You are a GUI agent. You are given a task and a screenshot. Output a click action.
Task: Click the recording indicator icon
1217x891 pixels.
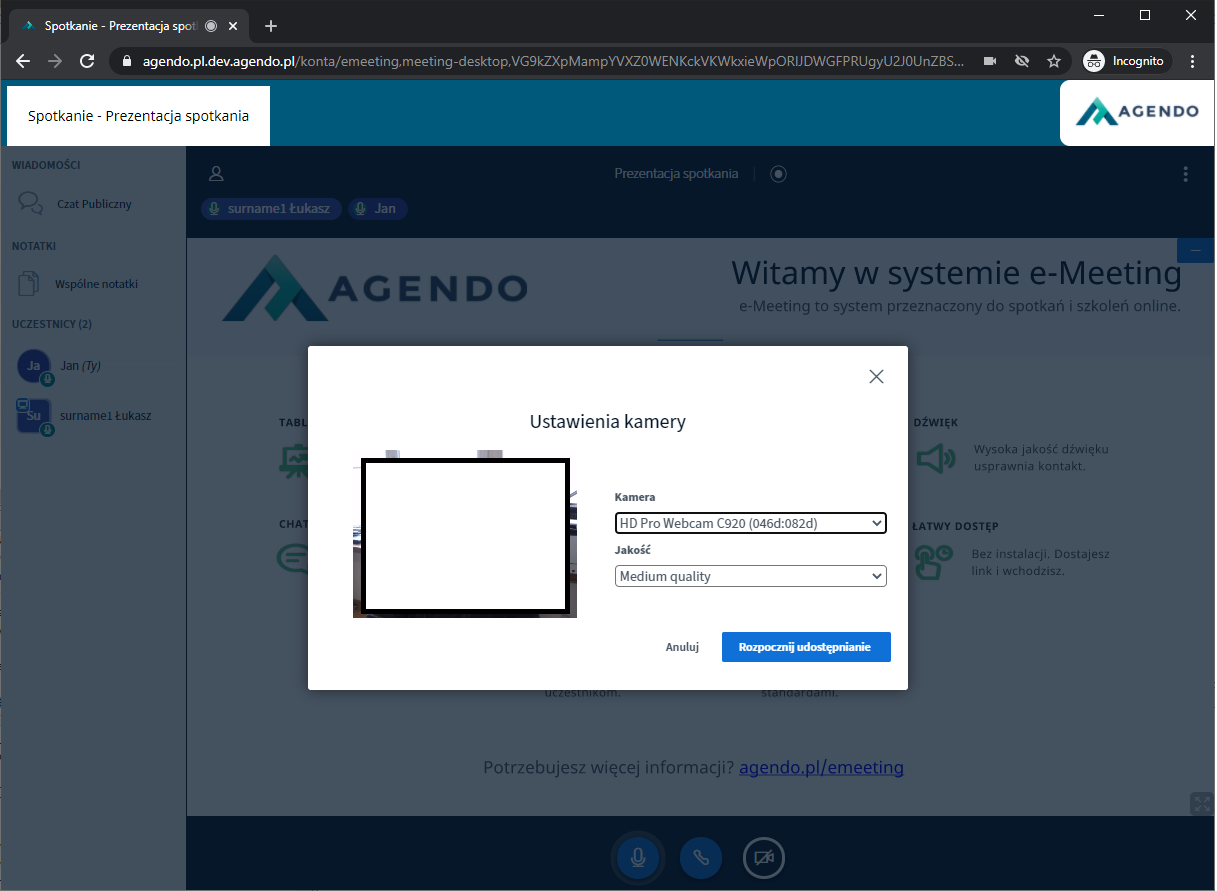point(778,174)
